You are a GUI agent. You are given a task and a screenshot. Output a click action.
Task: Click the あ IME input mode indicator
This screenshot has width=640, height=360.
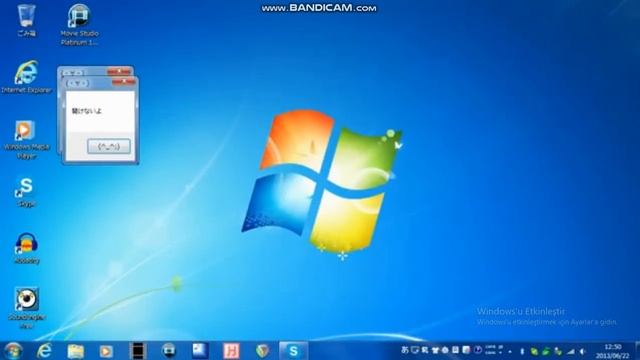(x=404, y=350)
